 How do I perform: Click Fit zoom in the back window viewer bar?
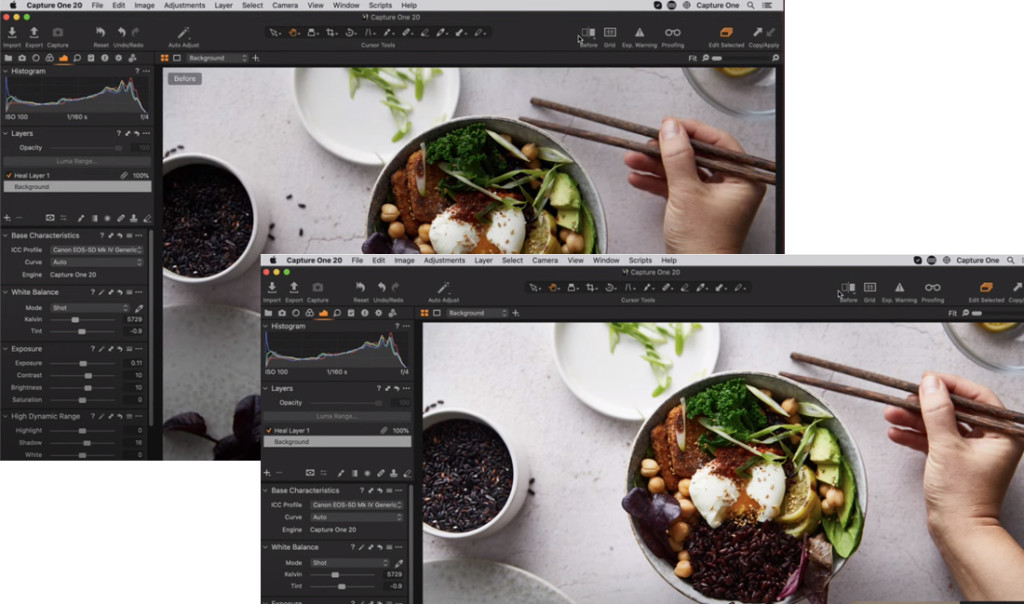[x=692, y=58]
